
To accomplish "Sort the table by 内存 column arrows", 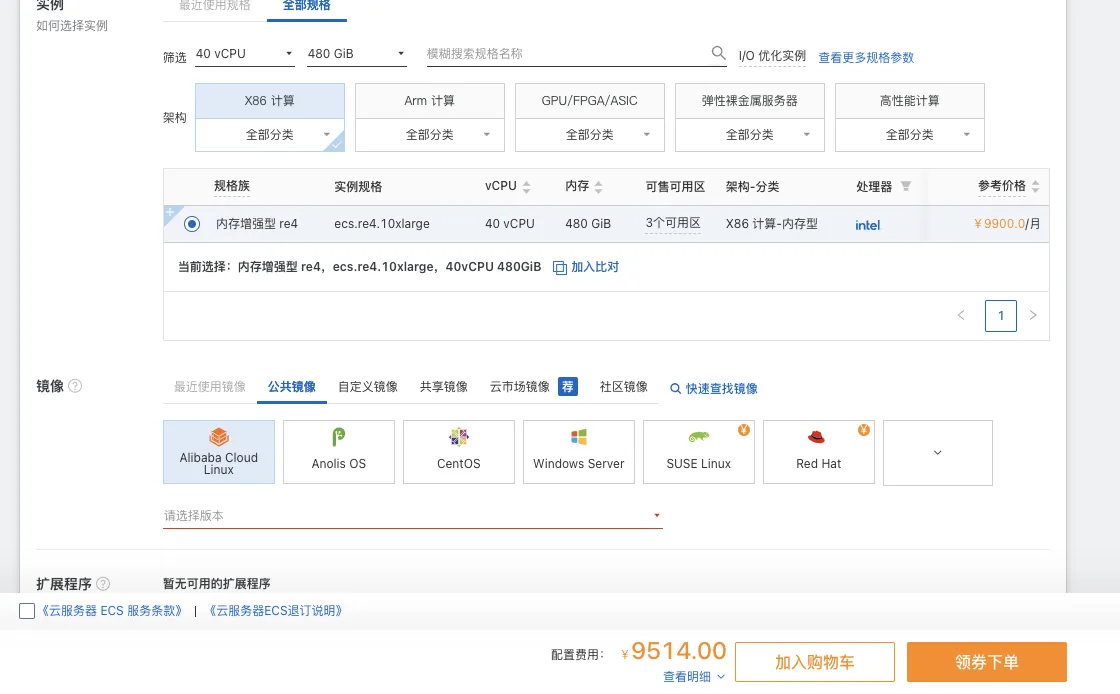I will click(599, 187).
